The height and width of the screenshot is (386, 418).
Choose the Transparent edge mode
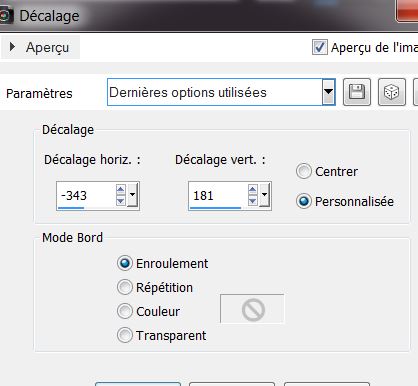(x=125, y=335)
